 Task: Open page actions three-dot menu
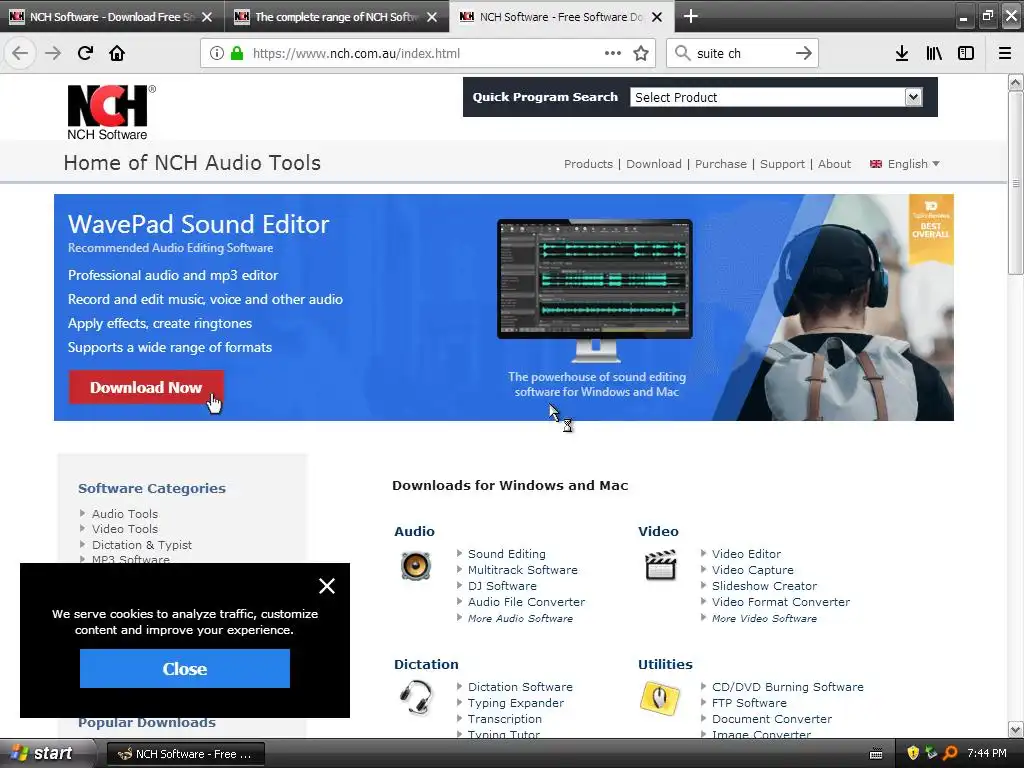(613, 53)
